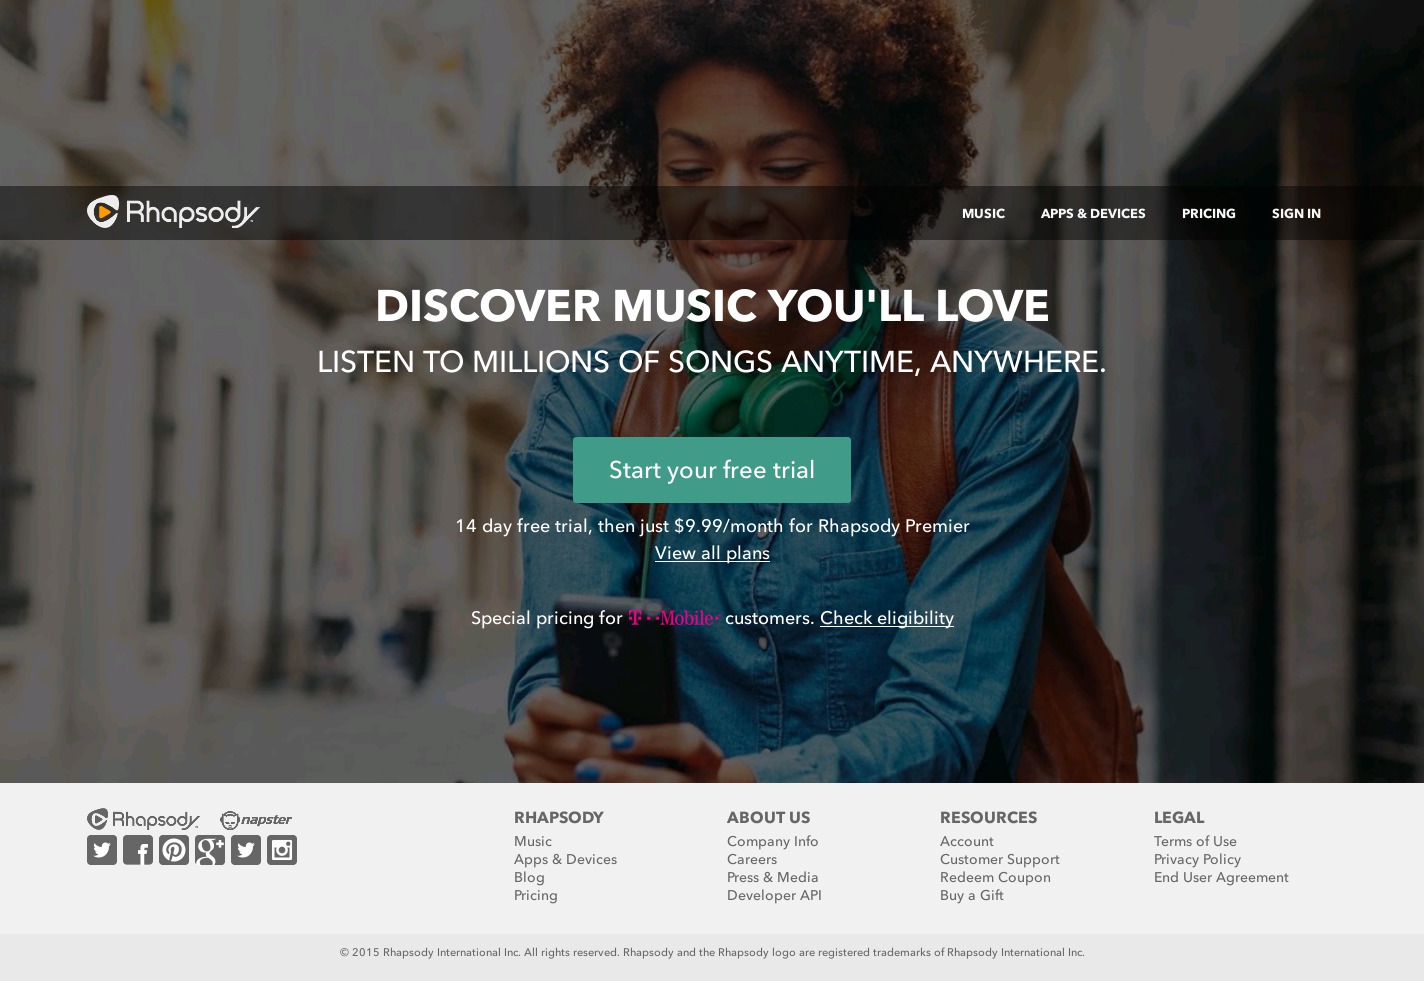1424x981 pixels.
Task: Open the Blog link in the footer
Action: click(x=529, y=877)
